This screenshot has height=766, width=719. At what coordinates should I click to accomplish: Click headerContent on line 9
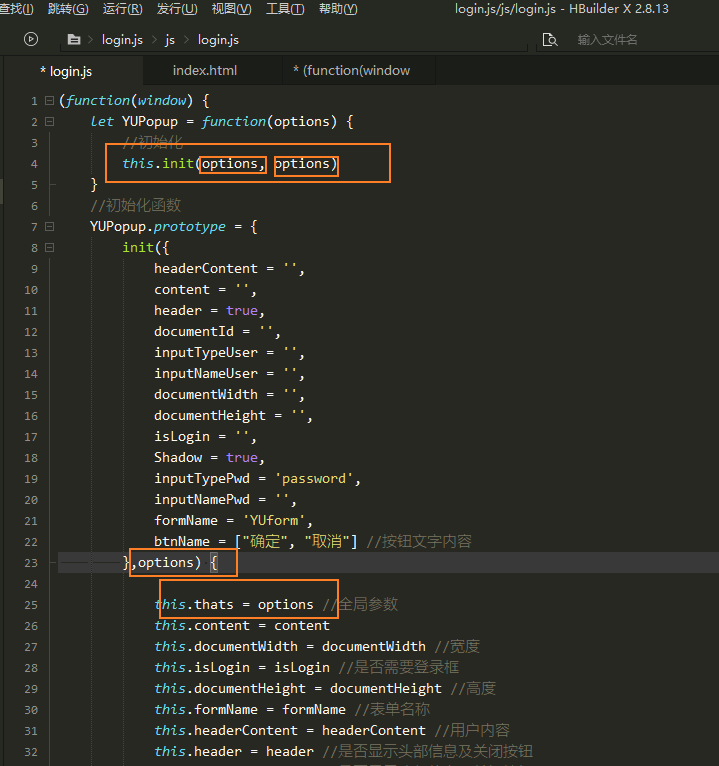coord(206,269)
